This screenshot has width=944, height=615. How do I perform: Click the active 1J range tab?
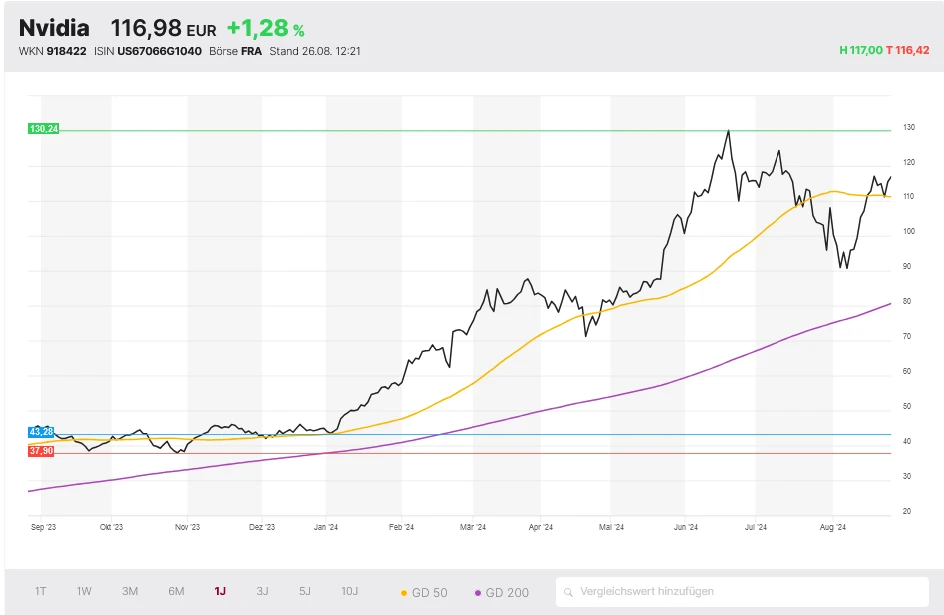tap(220, 591)
